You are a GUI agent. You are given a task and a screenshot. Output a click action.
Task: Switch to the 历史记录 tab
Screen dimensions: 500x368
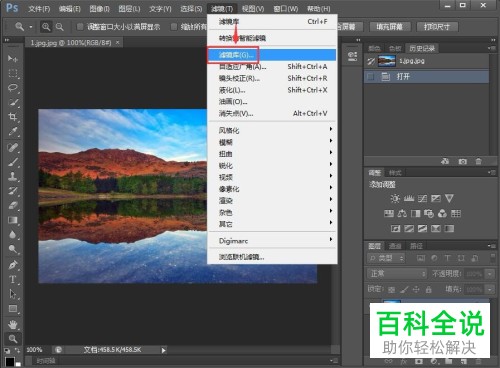tap(422, 48)
